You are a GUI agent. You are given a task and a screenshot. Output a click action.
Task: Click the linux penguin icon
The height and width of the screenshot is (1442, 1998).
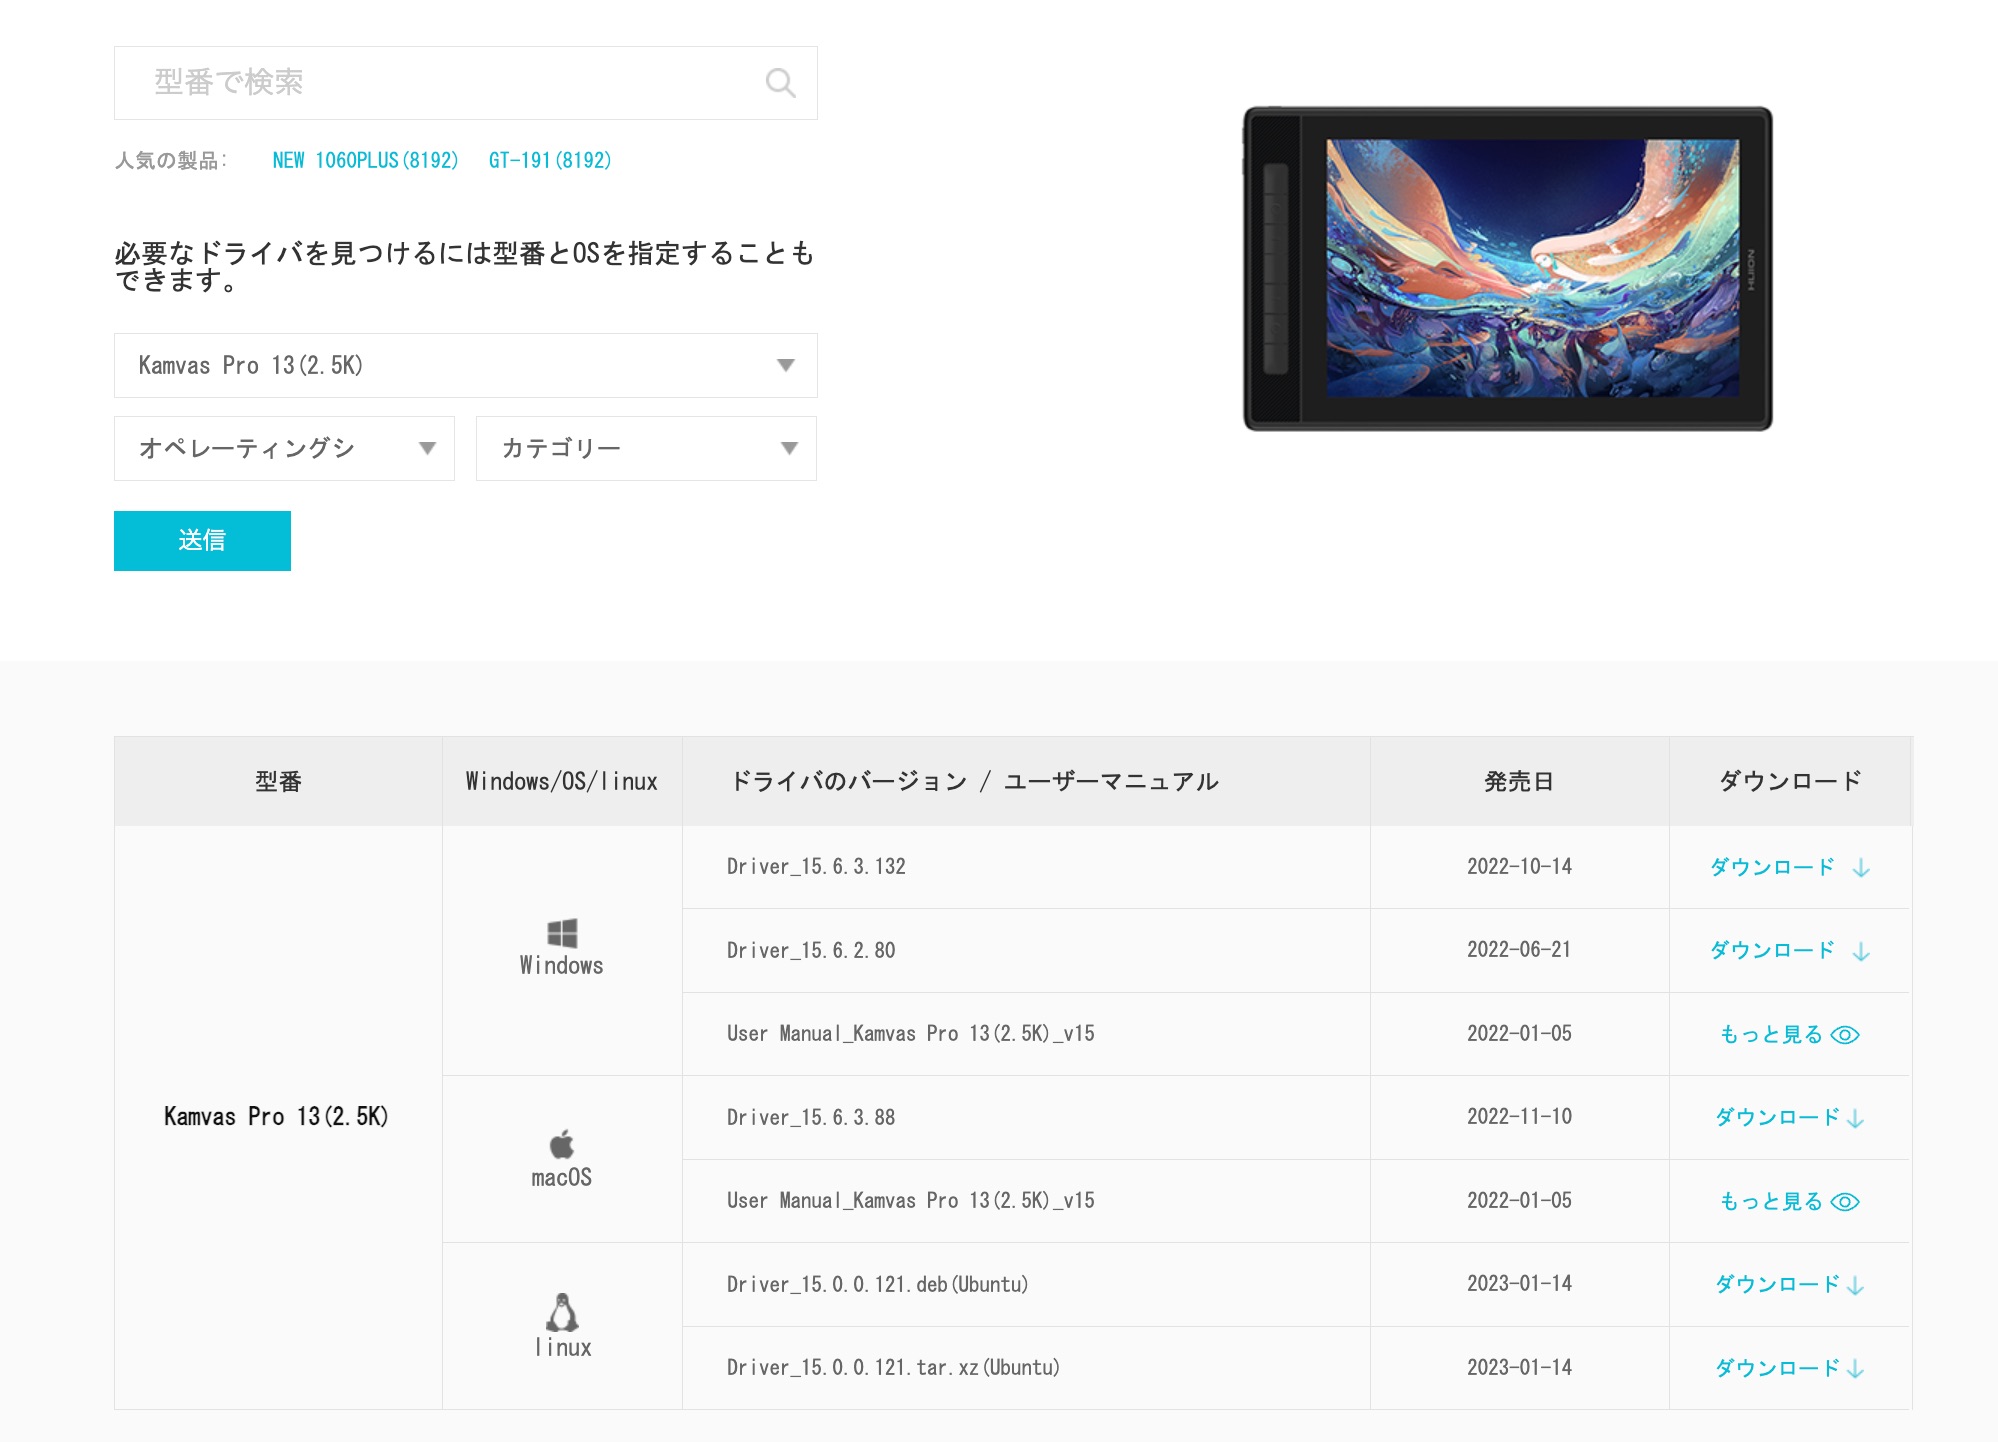point(562,1312)
